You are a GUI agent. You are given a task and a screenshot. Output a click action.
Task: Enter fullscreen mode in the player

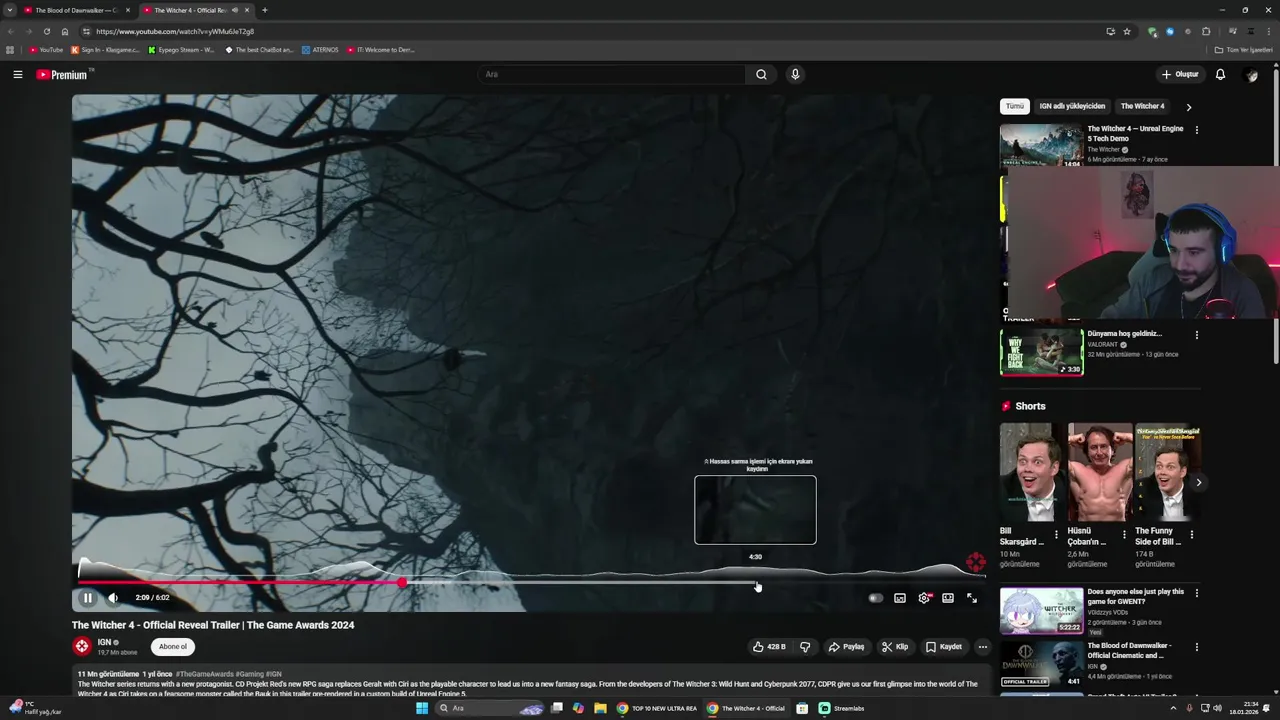pyautogui.click(x=972, y=598)
